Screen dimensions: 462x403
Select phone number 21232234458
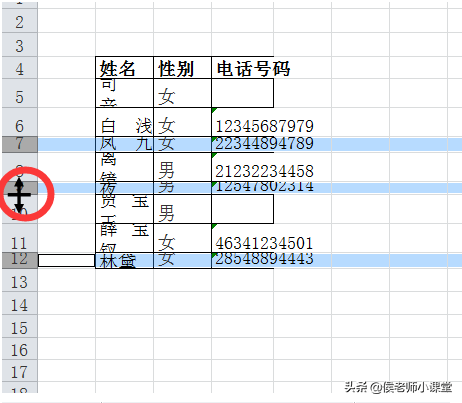[x=264, y=171]
